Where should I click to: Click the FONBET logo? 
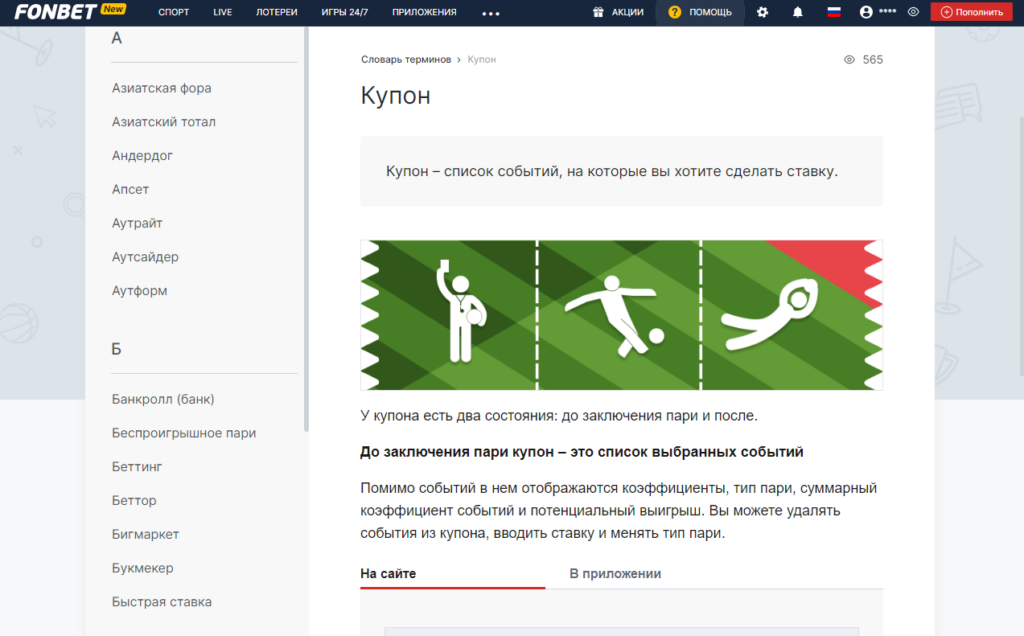[56, 12]
